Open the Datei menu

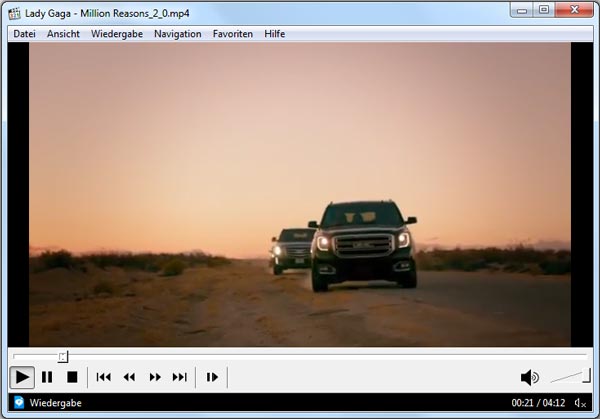coord(24,34)
